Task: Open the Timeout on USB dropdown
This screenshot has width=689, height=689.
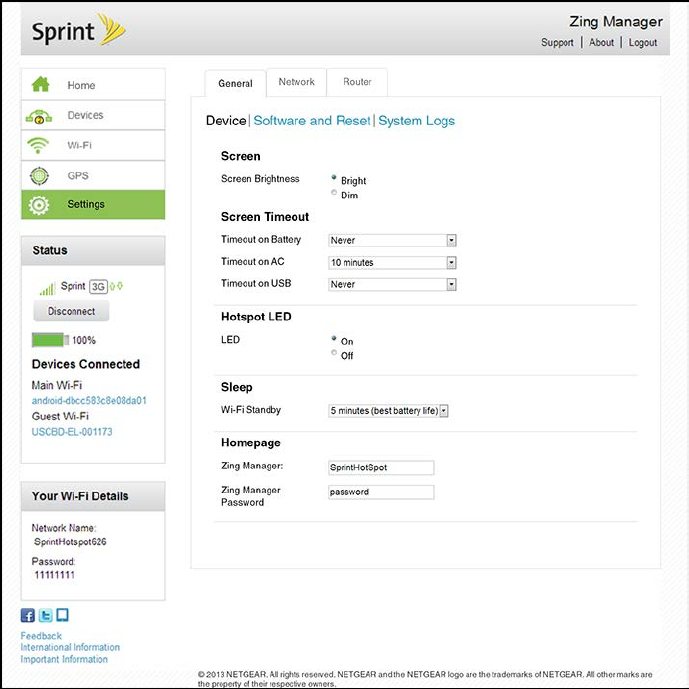Action: tap(392, 285)
